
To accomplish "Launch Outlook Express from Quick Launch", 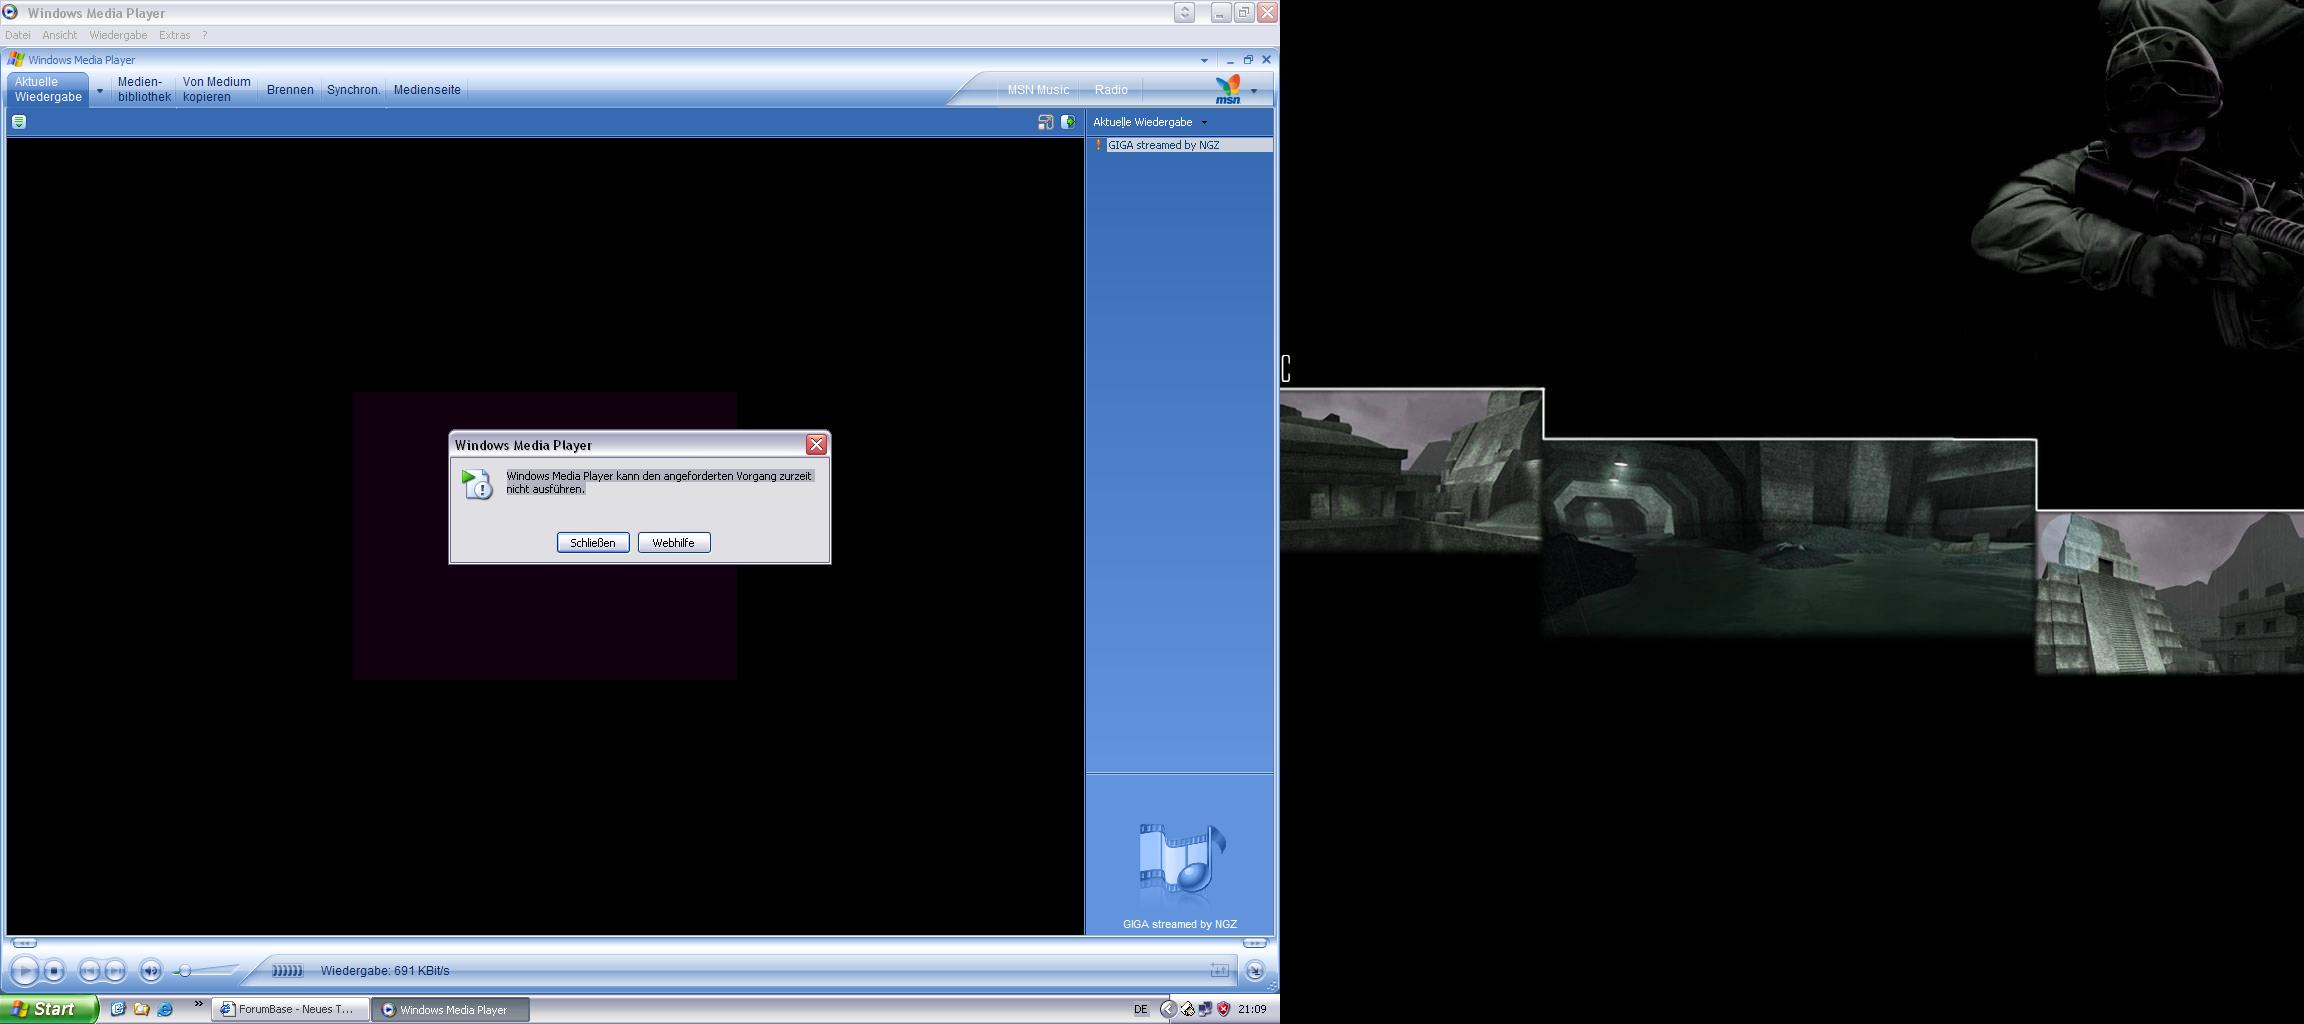I will pos(117,1009).
